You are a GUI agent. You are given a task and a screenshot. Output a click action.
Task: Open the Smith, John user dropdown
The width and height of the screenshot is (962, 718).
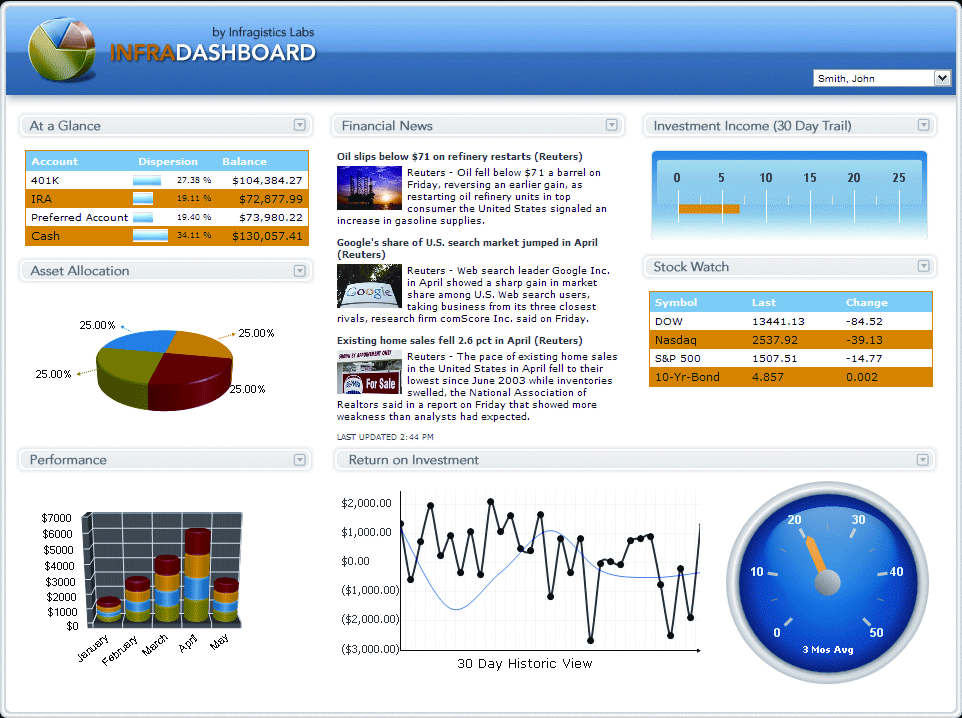(941, 78)
